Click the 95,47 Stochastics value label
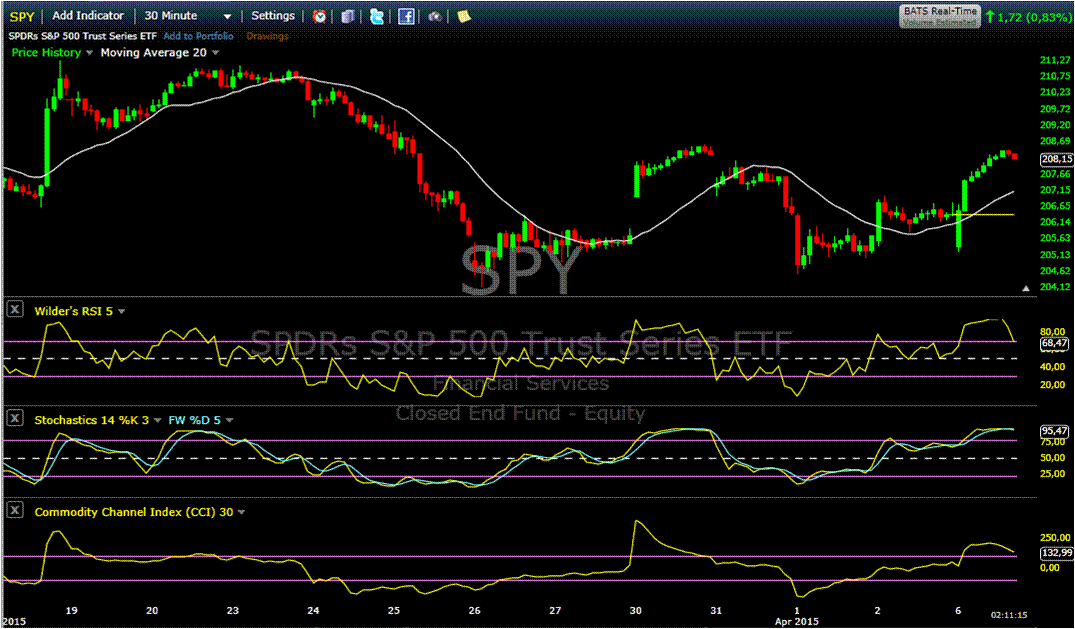 (x=1056, y=431)
